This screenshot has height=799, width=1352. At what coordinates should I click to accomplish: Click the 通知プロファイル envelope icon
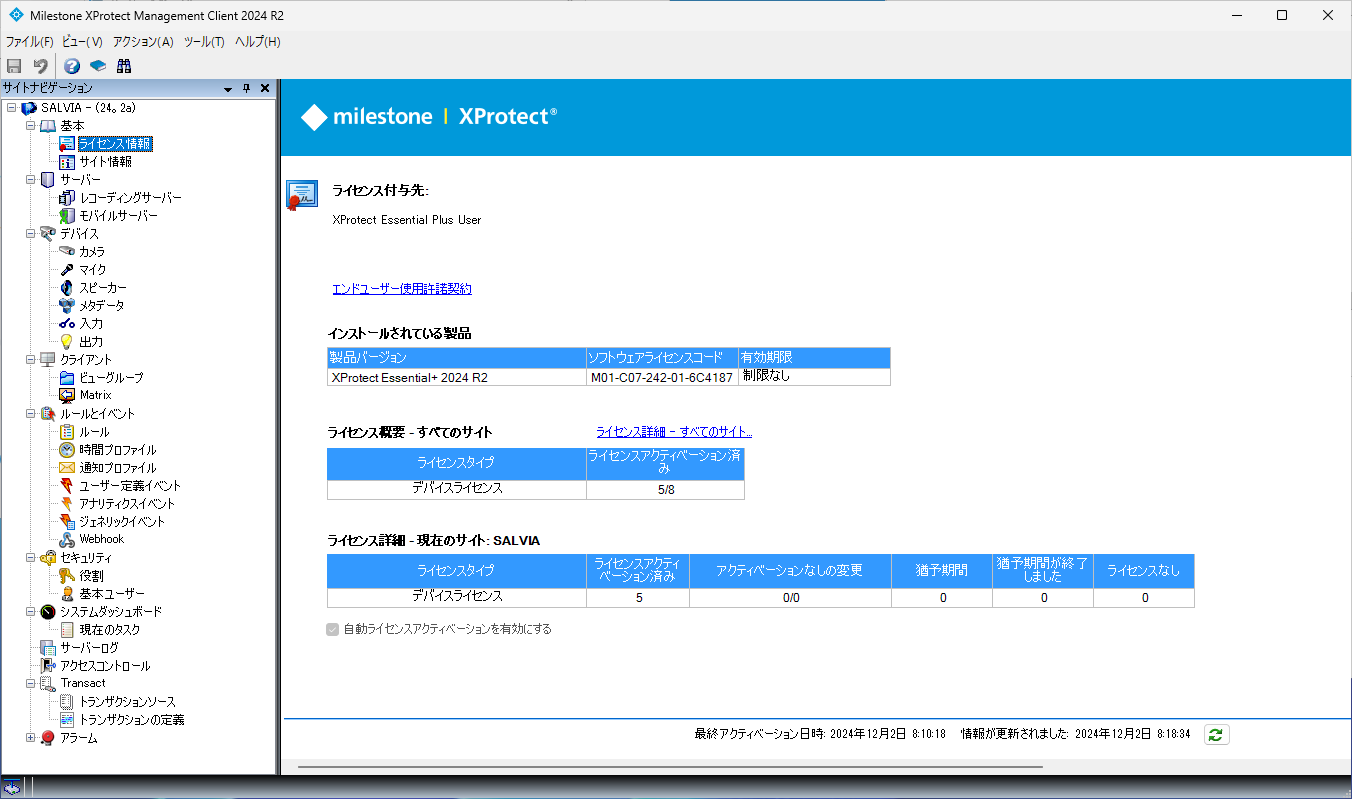(67, 468)
